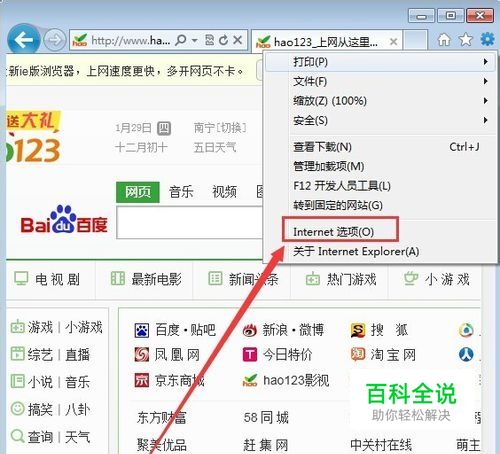Click the pink T icon for 今日特价
Viewport: 500px width, 454px height.
coord(250,355)
